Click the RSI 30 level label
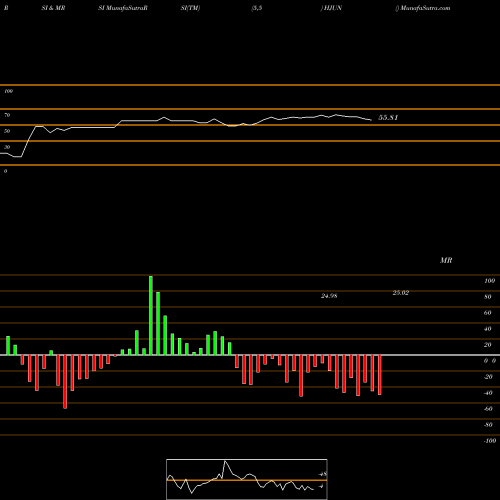This screenshot has width=500, height=500. pyautogui.click(x=7, y=147)
